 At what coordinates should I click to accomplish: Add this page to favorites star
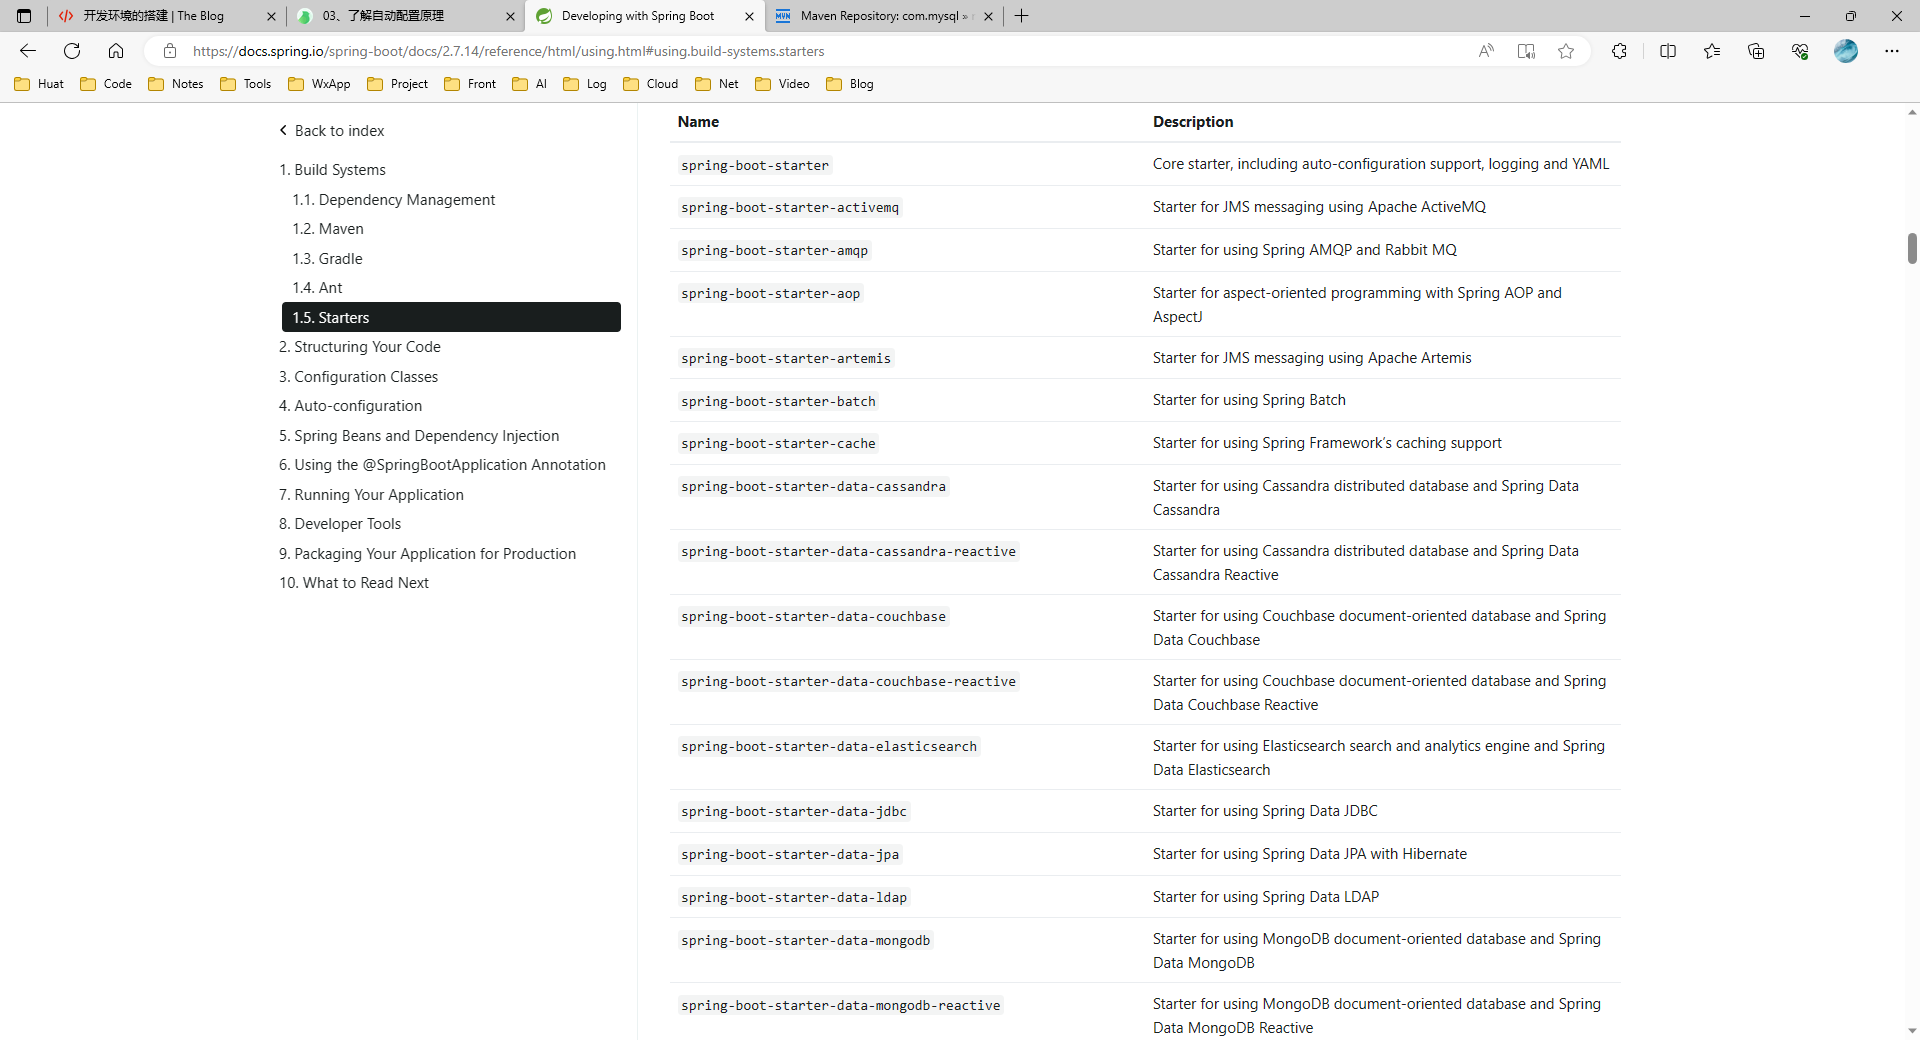[1566, 51]
